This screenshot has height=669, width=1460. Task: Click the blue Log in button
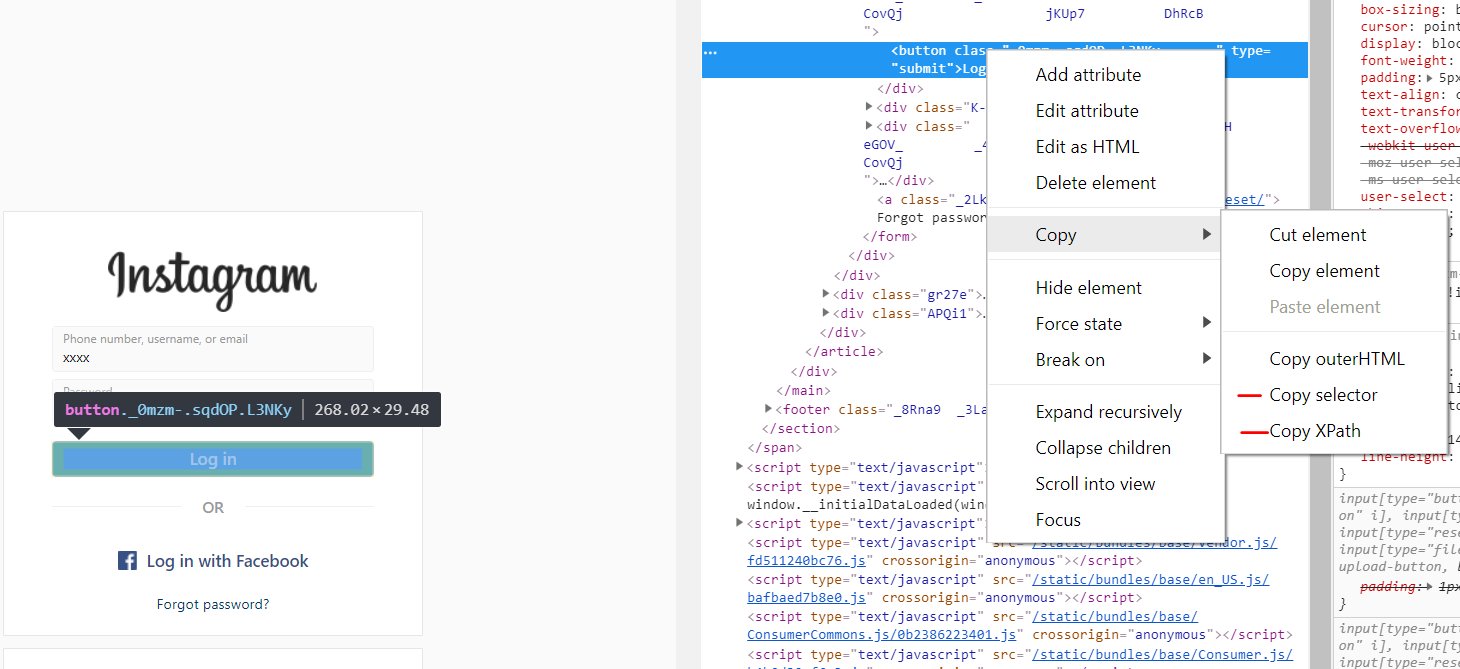point(213,459)
